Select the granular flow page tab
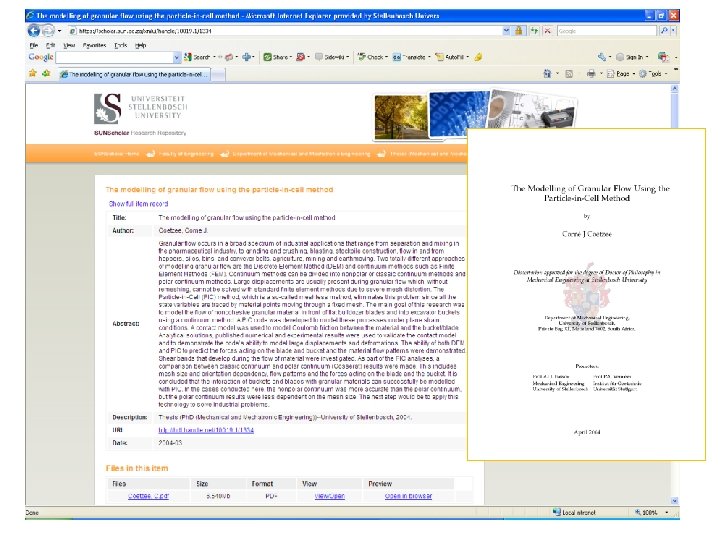720x540 pixels. point(134,74)
